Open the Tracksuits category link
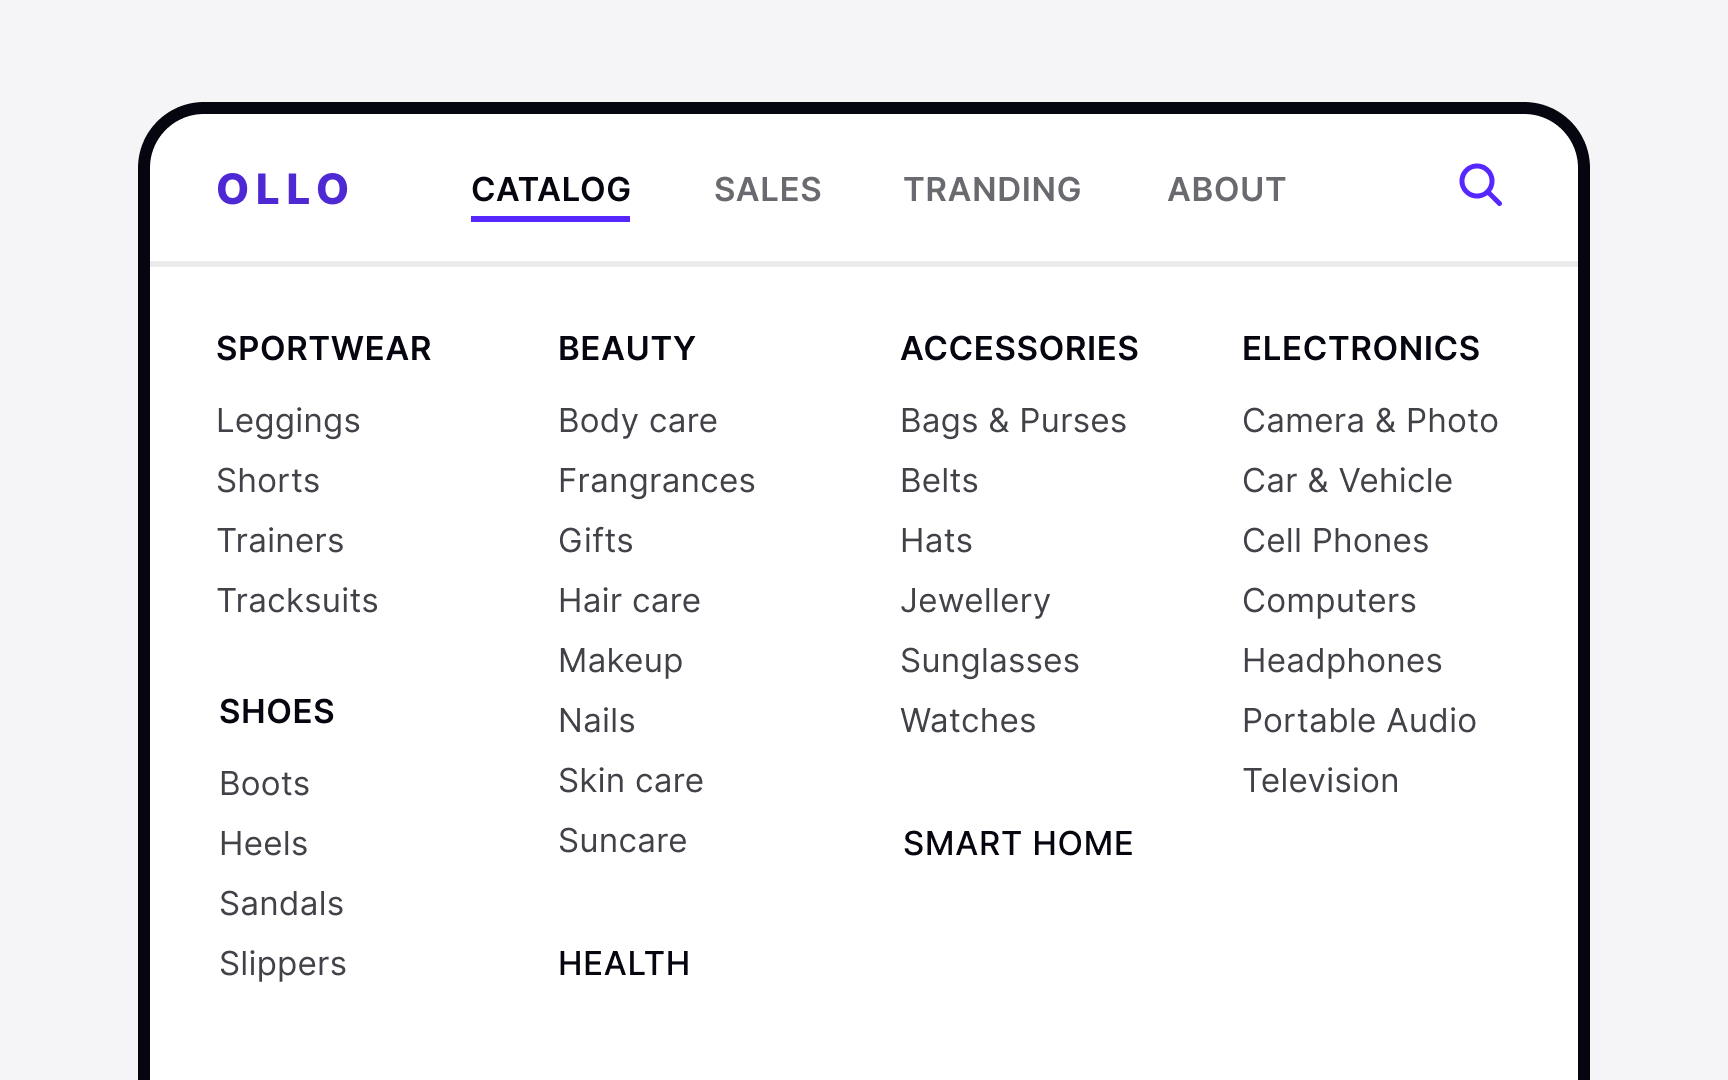This screenshot has height=1080, width=1728. 297,601
